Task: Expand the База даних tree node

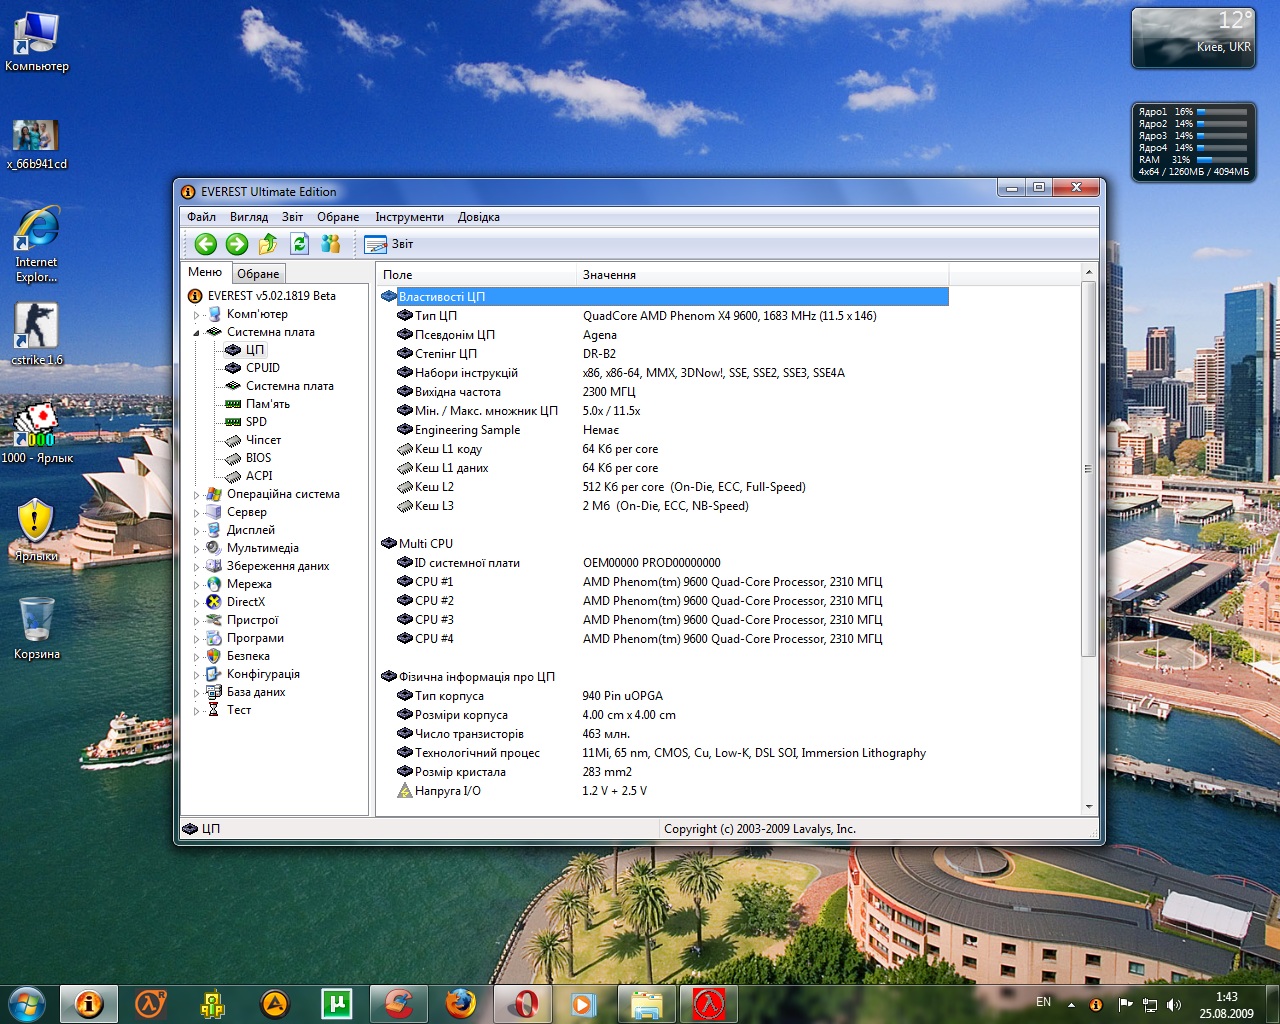Action: pyautogui.click(x=196, y=693)
